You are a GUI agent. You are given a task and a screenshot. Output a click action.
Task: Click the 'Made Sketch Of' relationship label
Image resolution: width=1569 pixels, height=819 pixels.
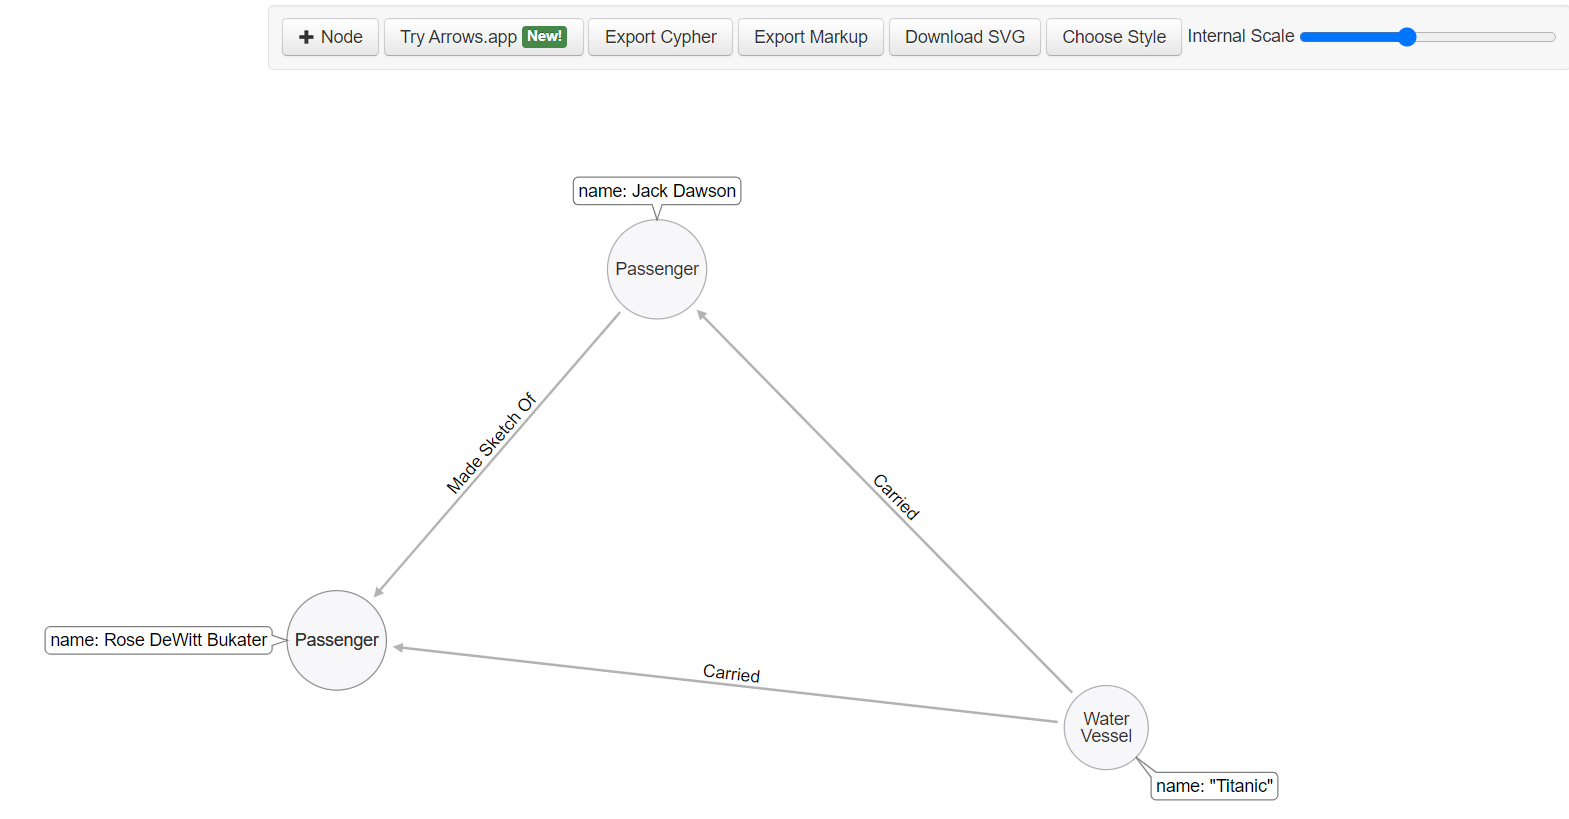[x=491, y=443]
